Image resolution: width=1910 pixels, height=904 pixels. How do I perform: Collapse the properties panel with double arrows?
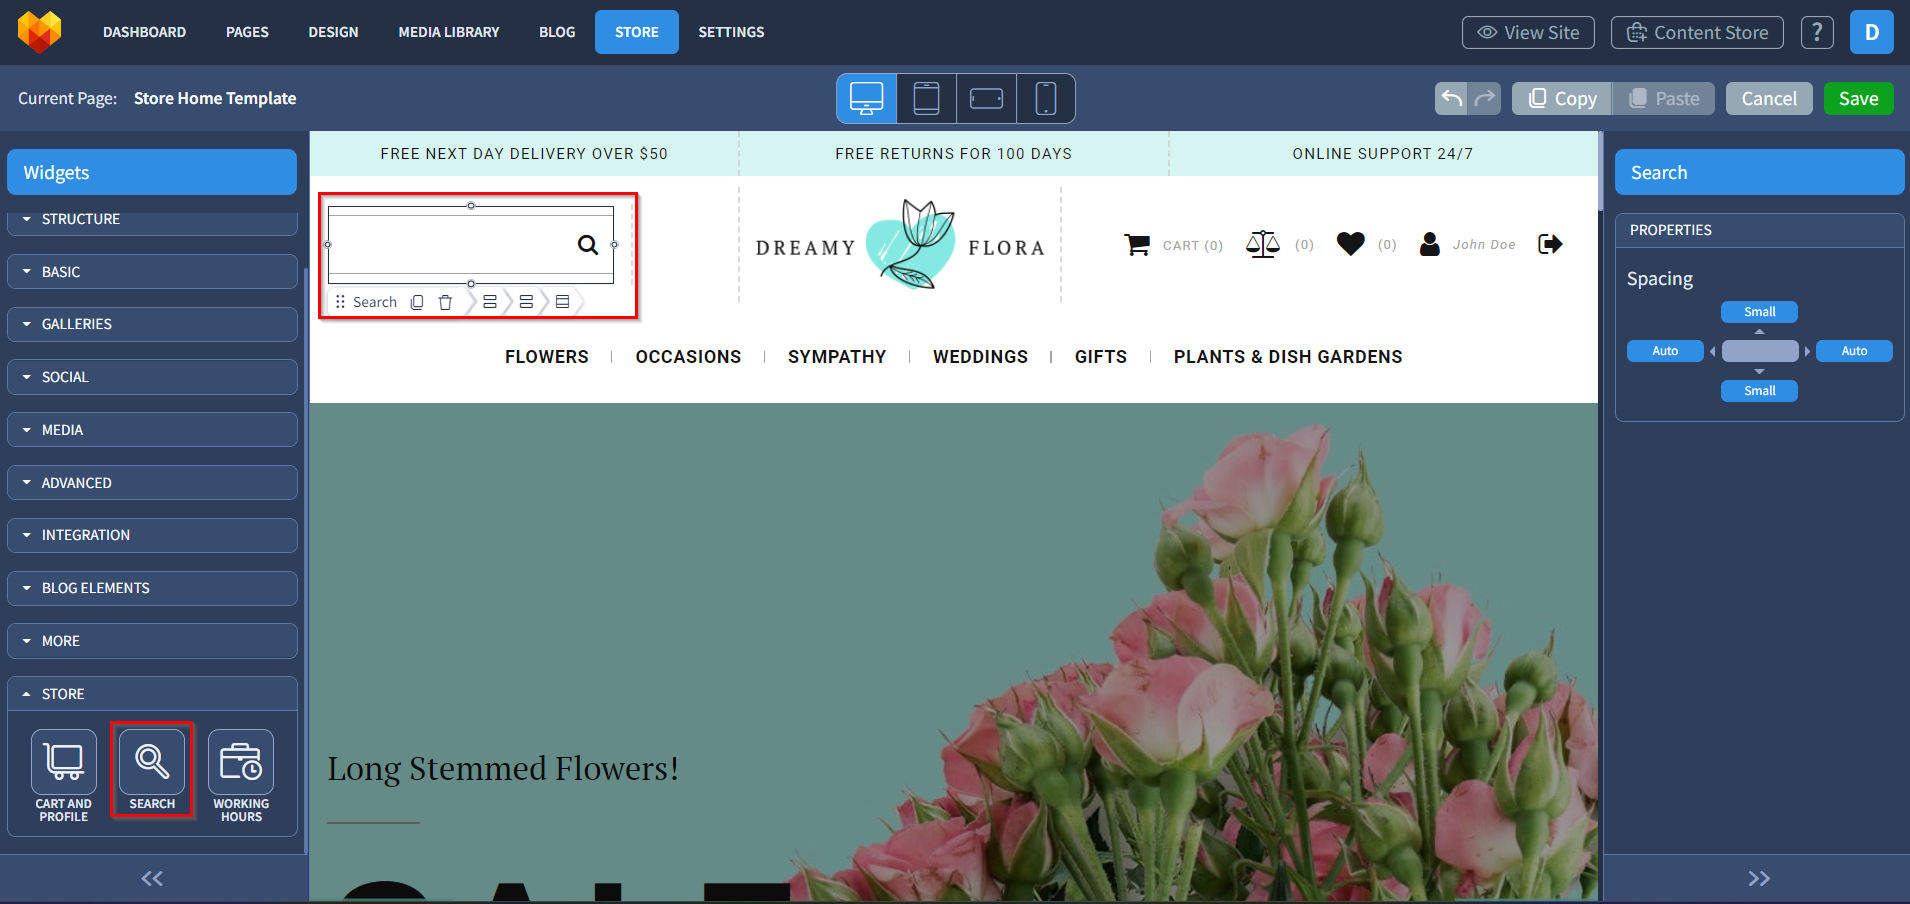click(x=1759, y=878)
